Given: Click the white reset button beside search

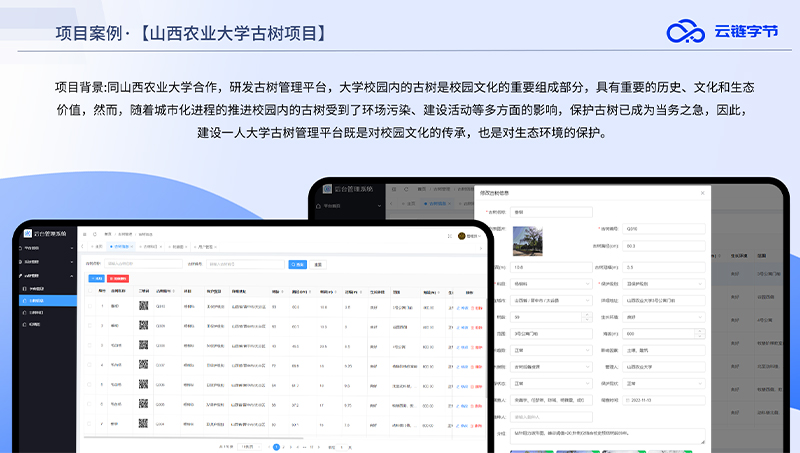Looking at the screenshot, I should click(x=318, y=264).
